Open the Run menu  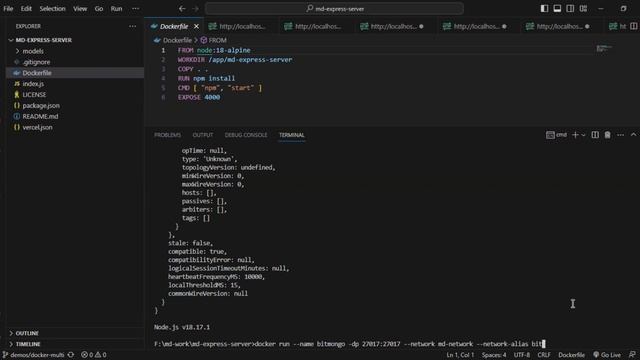point(116,9)
